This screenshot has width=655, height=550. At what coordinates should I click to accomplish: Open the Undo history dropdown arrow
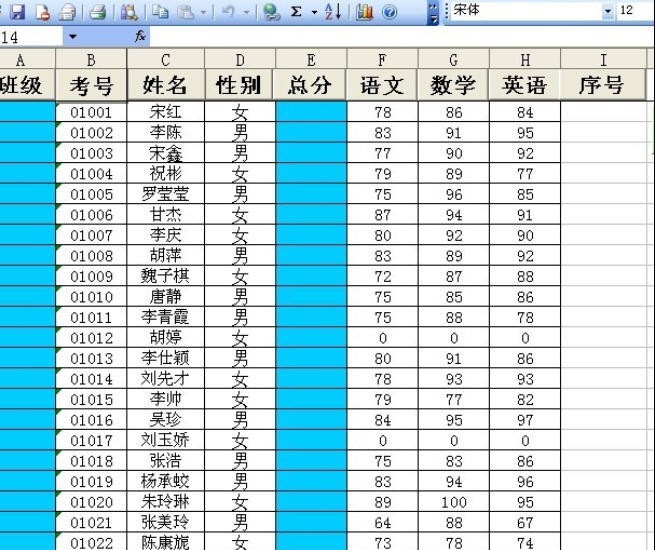tap(246, 12)
